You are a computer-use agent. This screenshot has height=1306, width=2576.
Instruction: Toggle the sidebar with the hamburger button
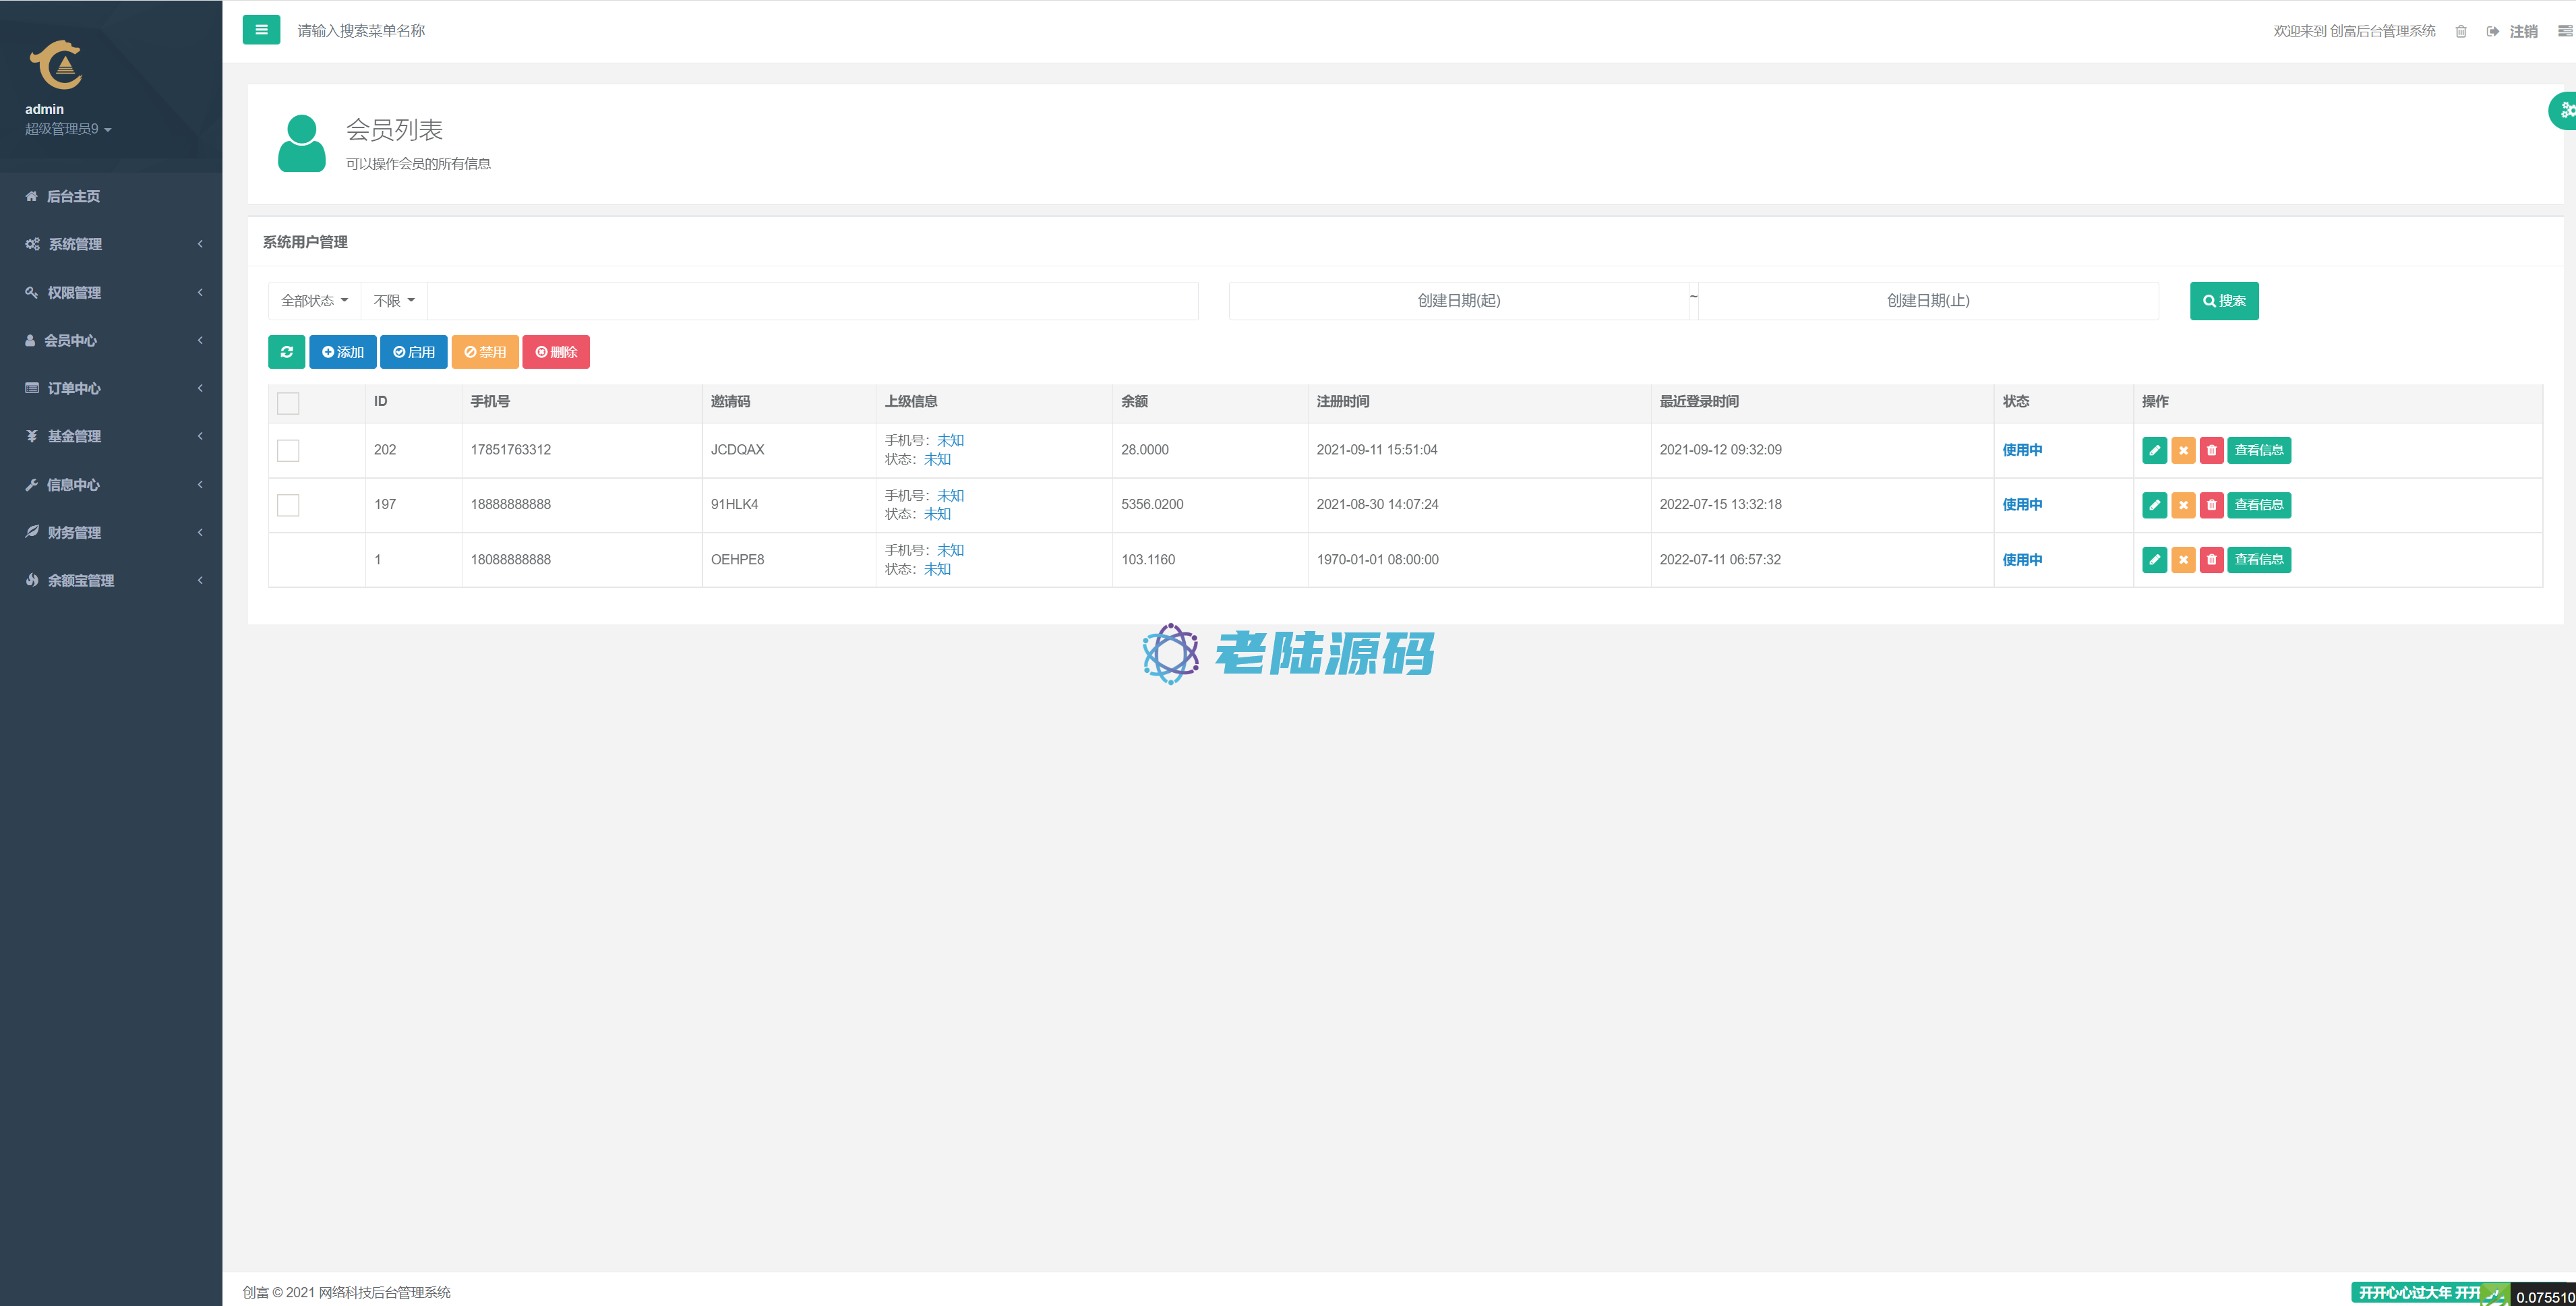click(261, 30)
